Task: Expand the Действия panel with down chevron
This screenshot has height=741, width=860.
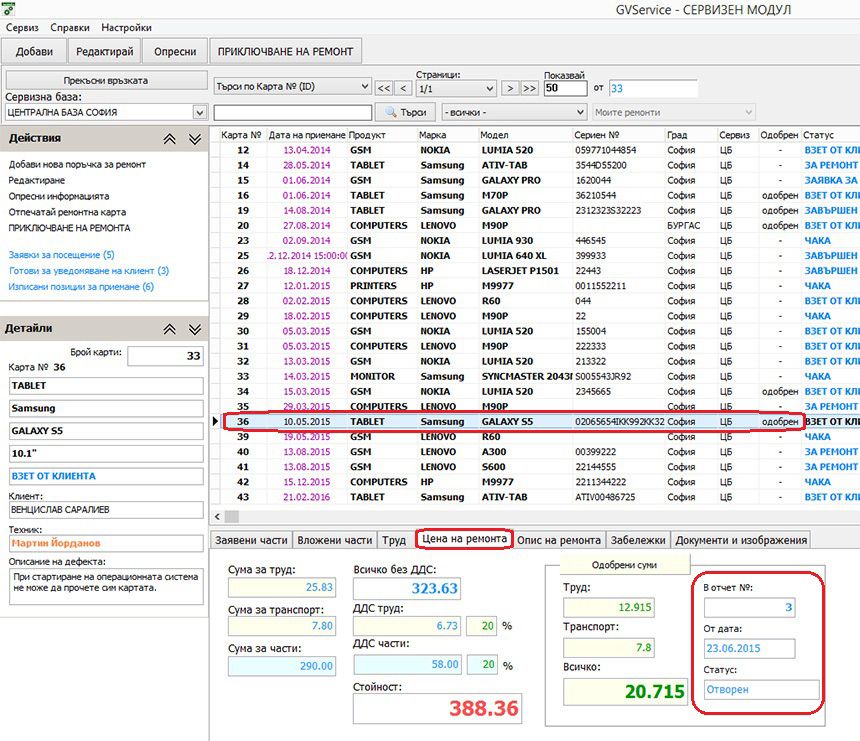Action: click(195, 139)
